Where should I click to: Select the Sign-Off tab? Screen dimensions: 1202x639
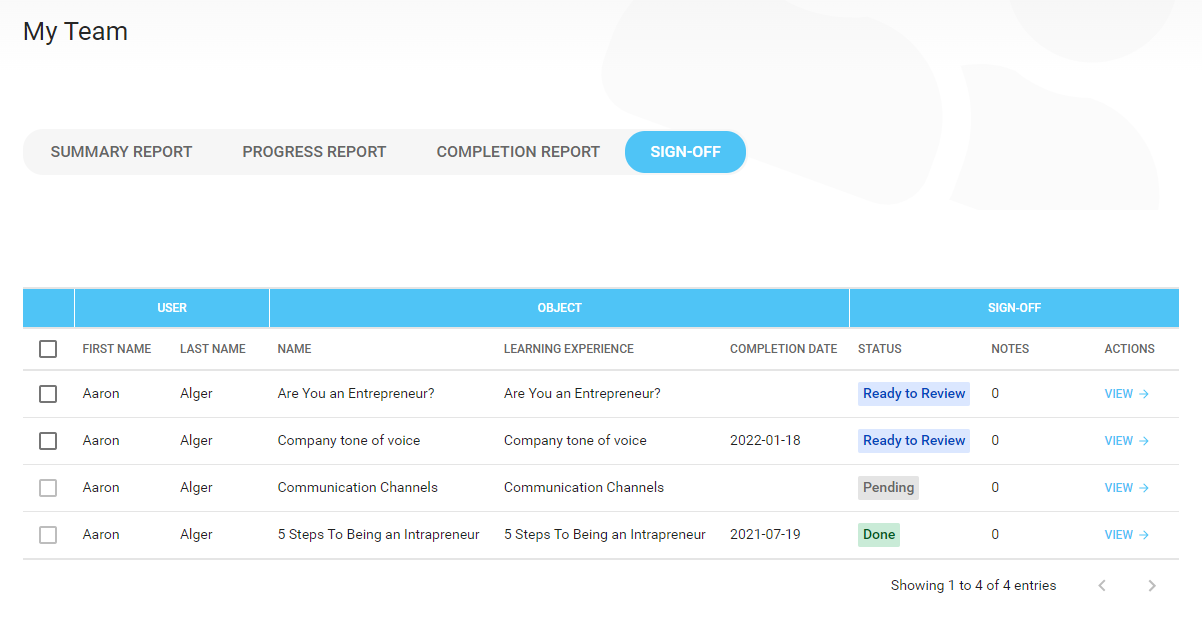click(685, 151)
